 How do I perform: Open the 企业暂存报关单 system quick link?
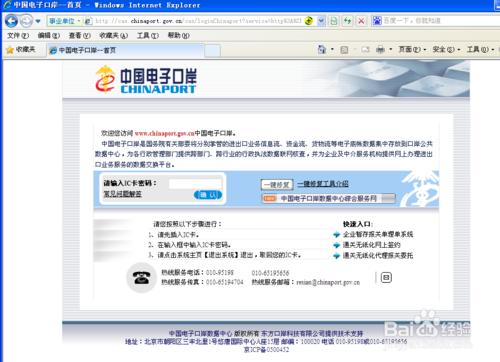[378, 234]
